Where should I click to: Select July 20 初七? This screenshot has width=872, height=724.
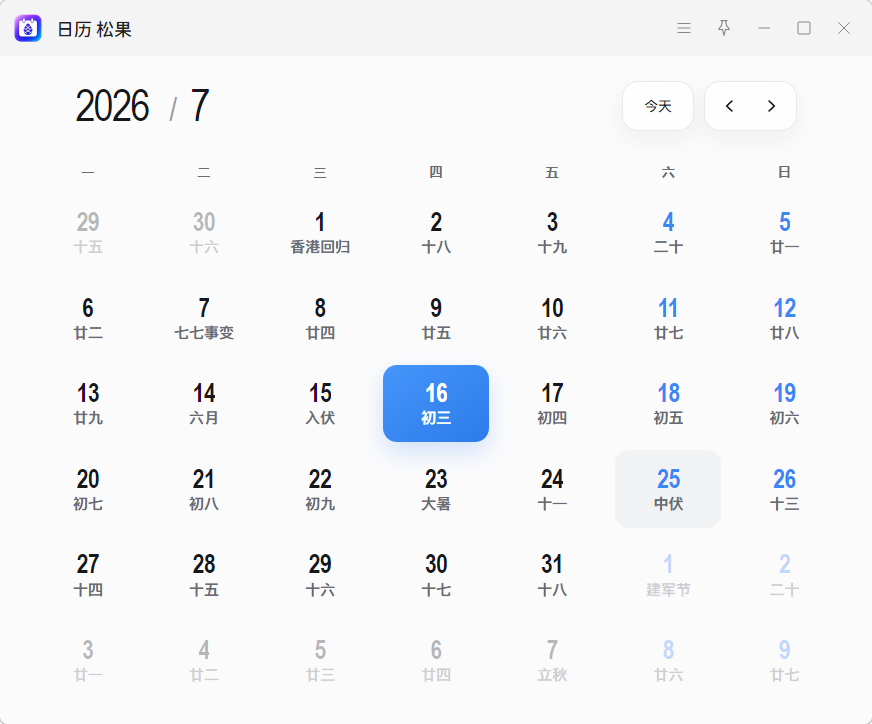88,489
